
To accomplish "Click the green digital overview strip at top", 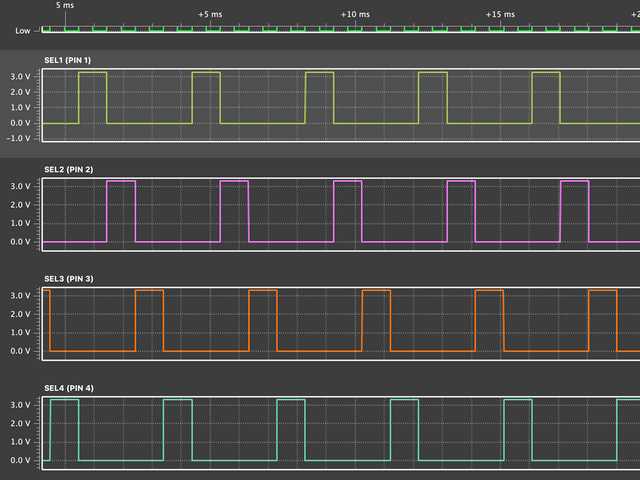I will tap(340, 29).
